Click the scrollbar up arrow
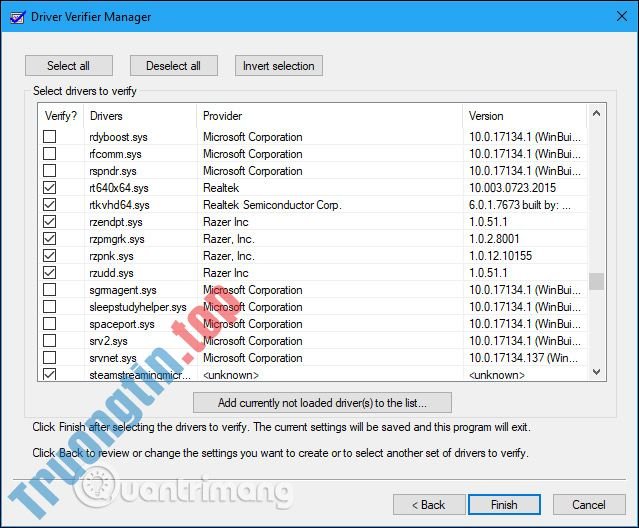This screenshot has width=639, height=528. pyautogui.click(x=597, y=114)
